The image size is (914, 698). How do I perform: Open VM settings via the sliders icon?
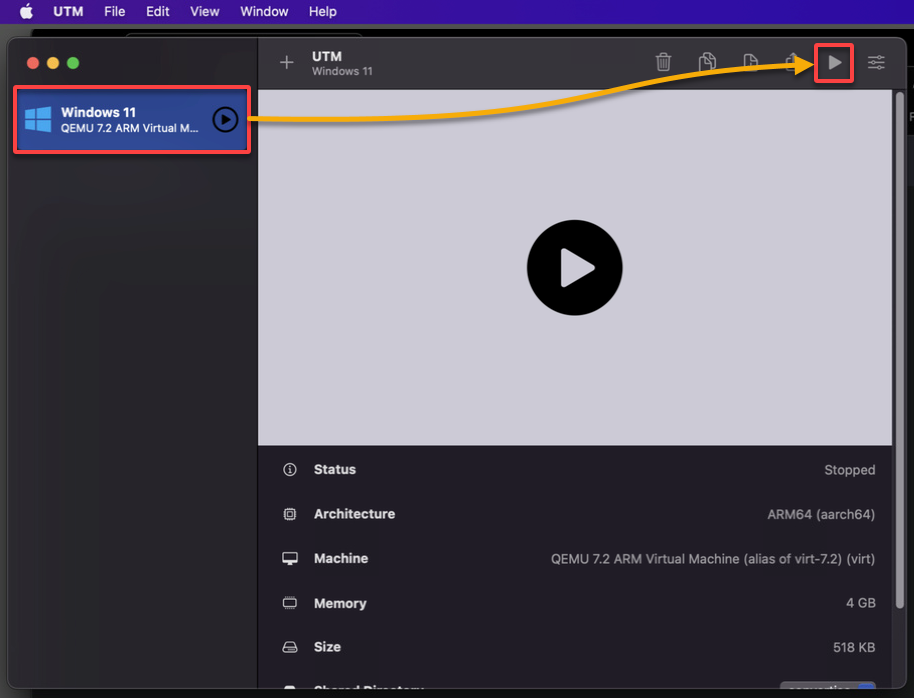tap(876, 62)
